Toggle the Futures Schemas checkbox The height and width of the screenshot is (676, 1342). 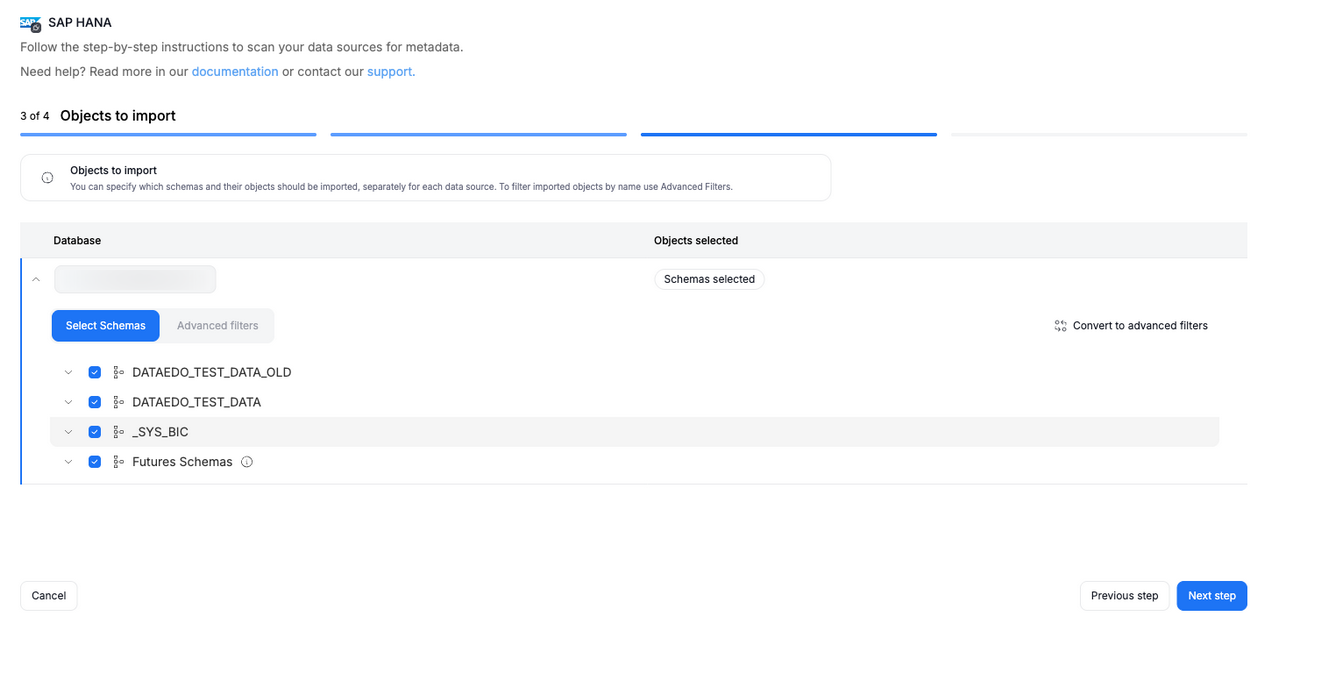(95, 462)
